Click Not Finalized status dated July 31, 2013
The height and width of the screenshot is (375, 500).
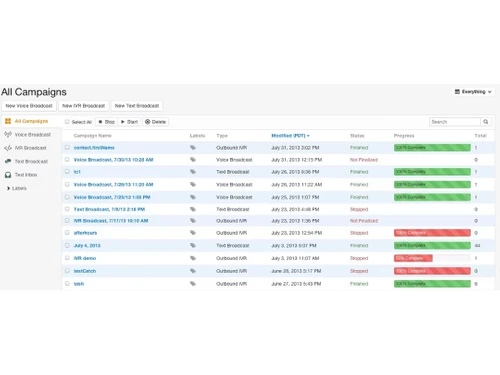point(364,160)
